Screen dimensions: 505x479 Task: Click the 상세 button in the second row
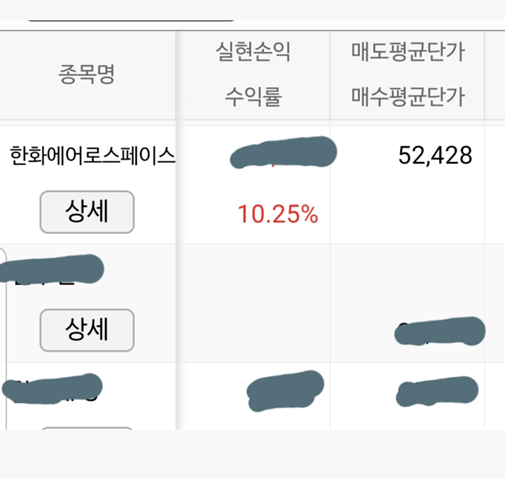click(87, 330)
